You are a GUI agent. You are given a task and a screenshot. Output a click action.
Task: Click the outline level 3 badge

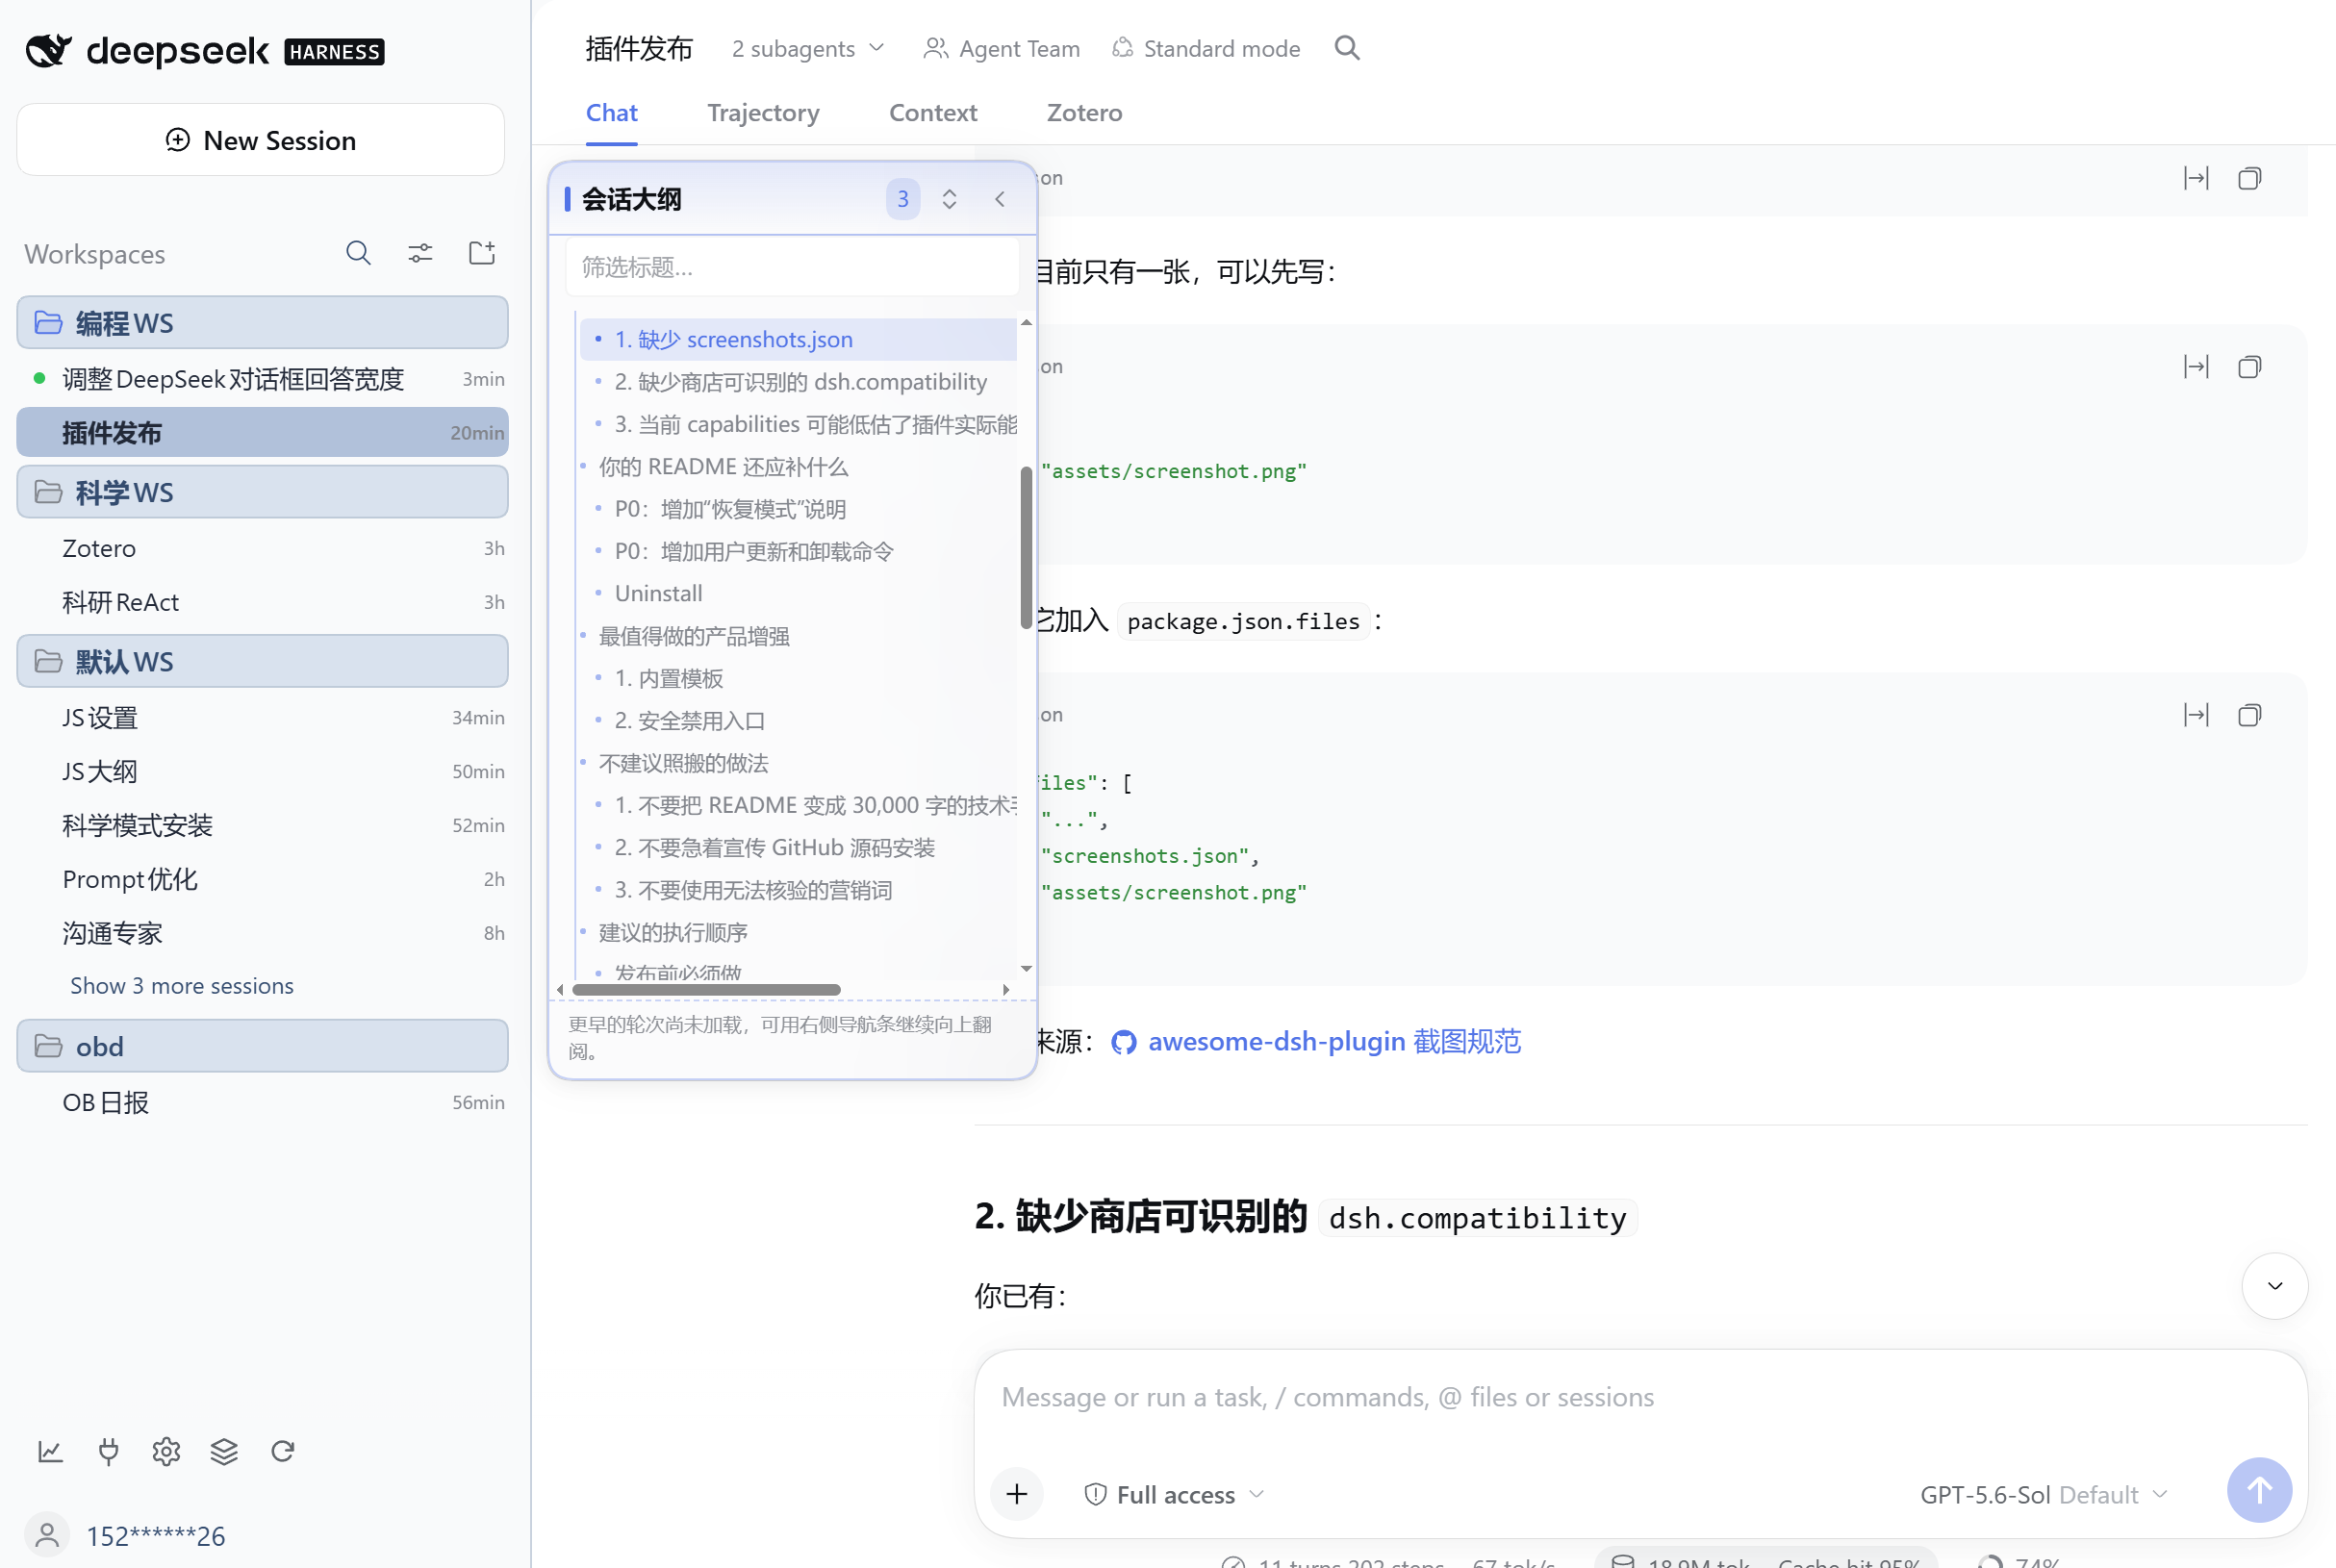point(902,199)
